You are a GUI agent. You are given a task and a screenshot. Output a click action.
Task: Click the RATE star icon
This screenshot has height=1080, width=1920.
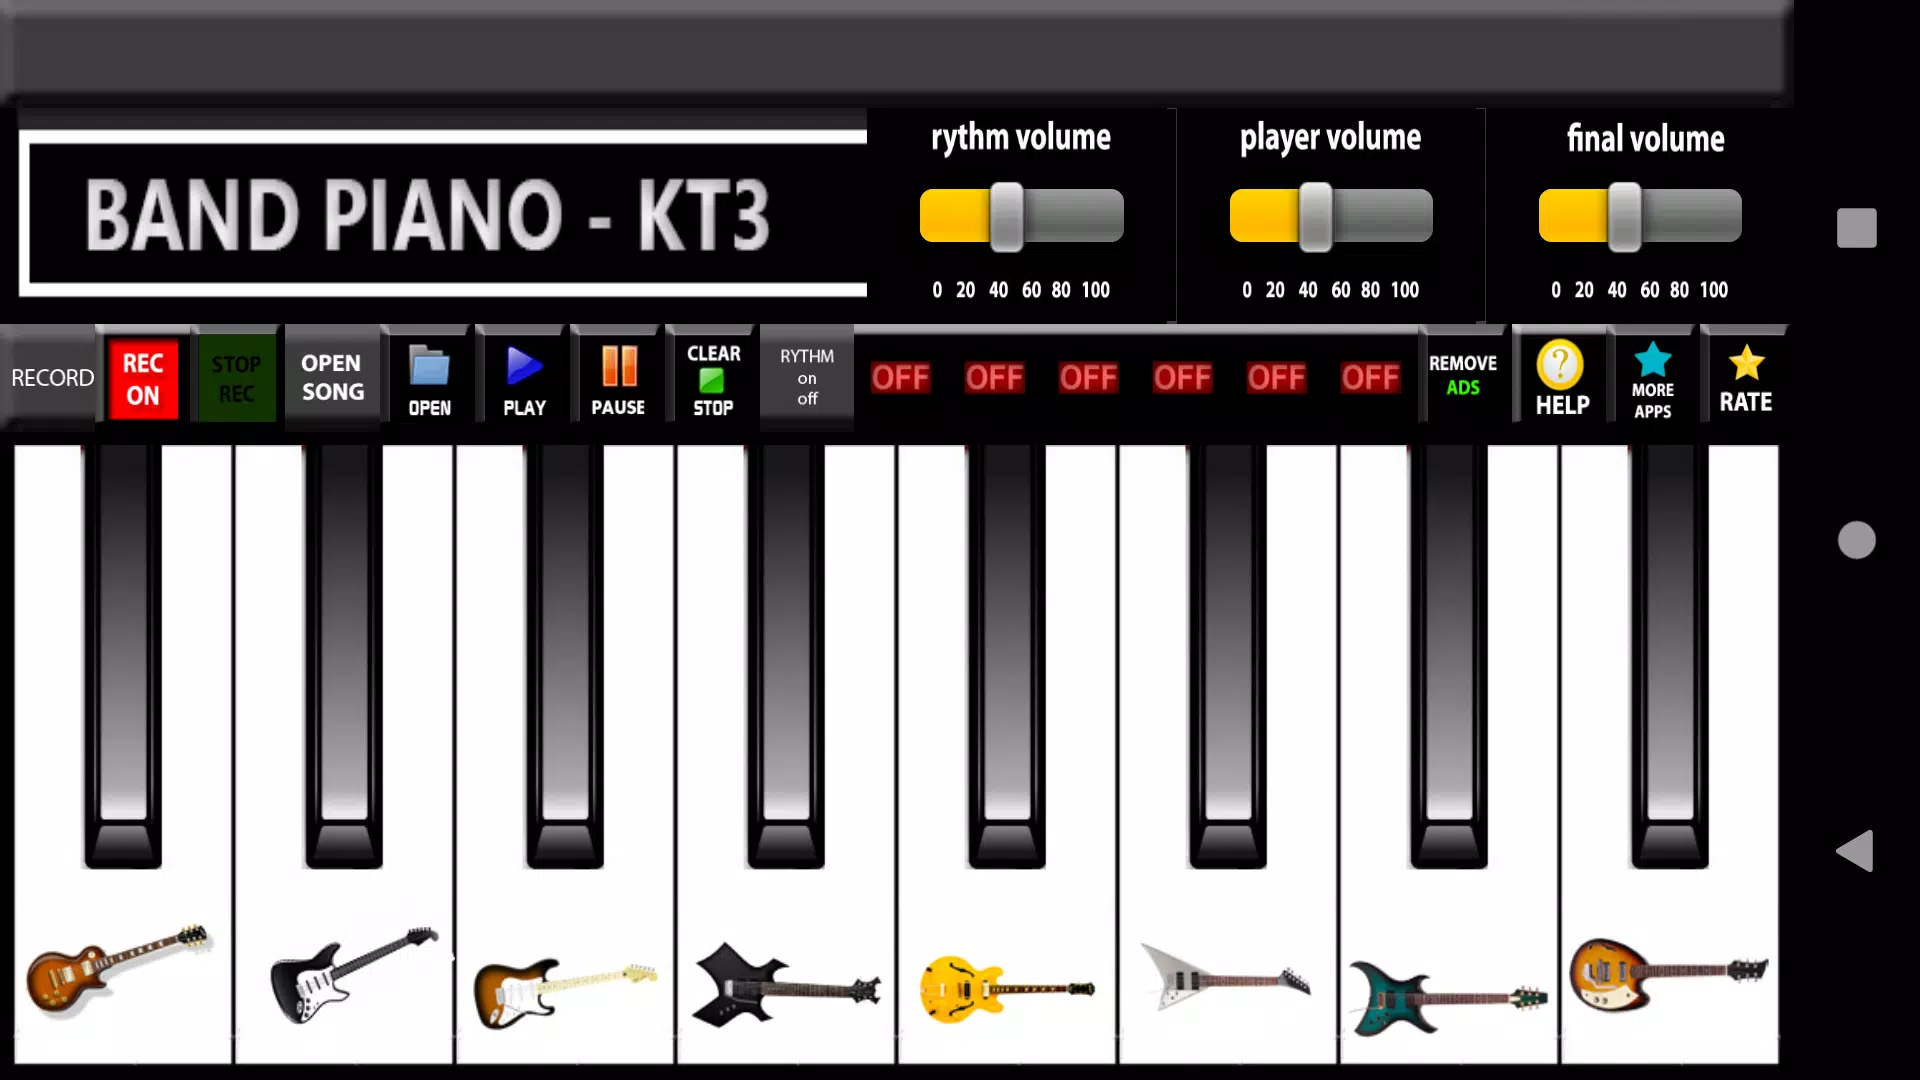(x=1746, y=361)
